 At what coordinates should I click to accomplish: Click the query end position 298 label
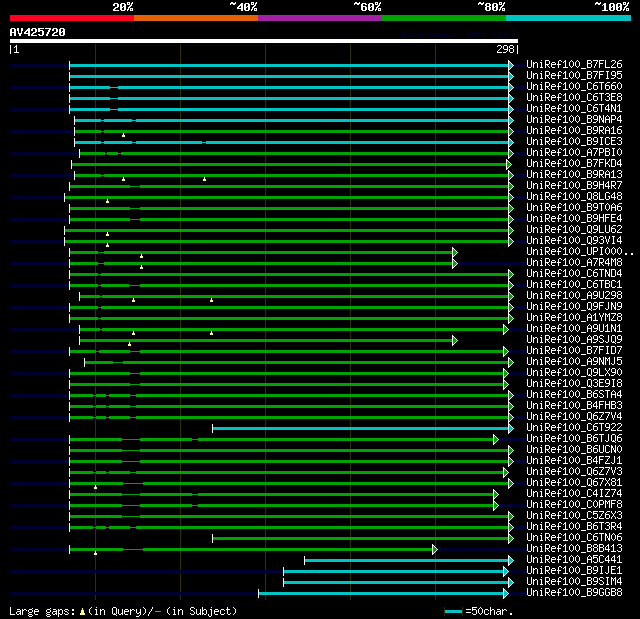click(505, 49)
